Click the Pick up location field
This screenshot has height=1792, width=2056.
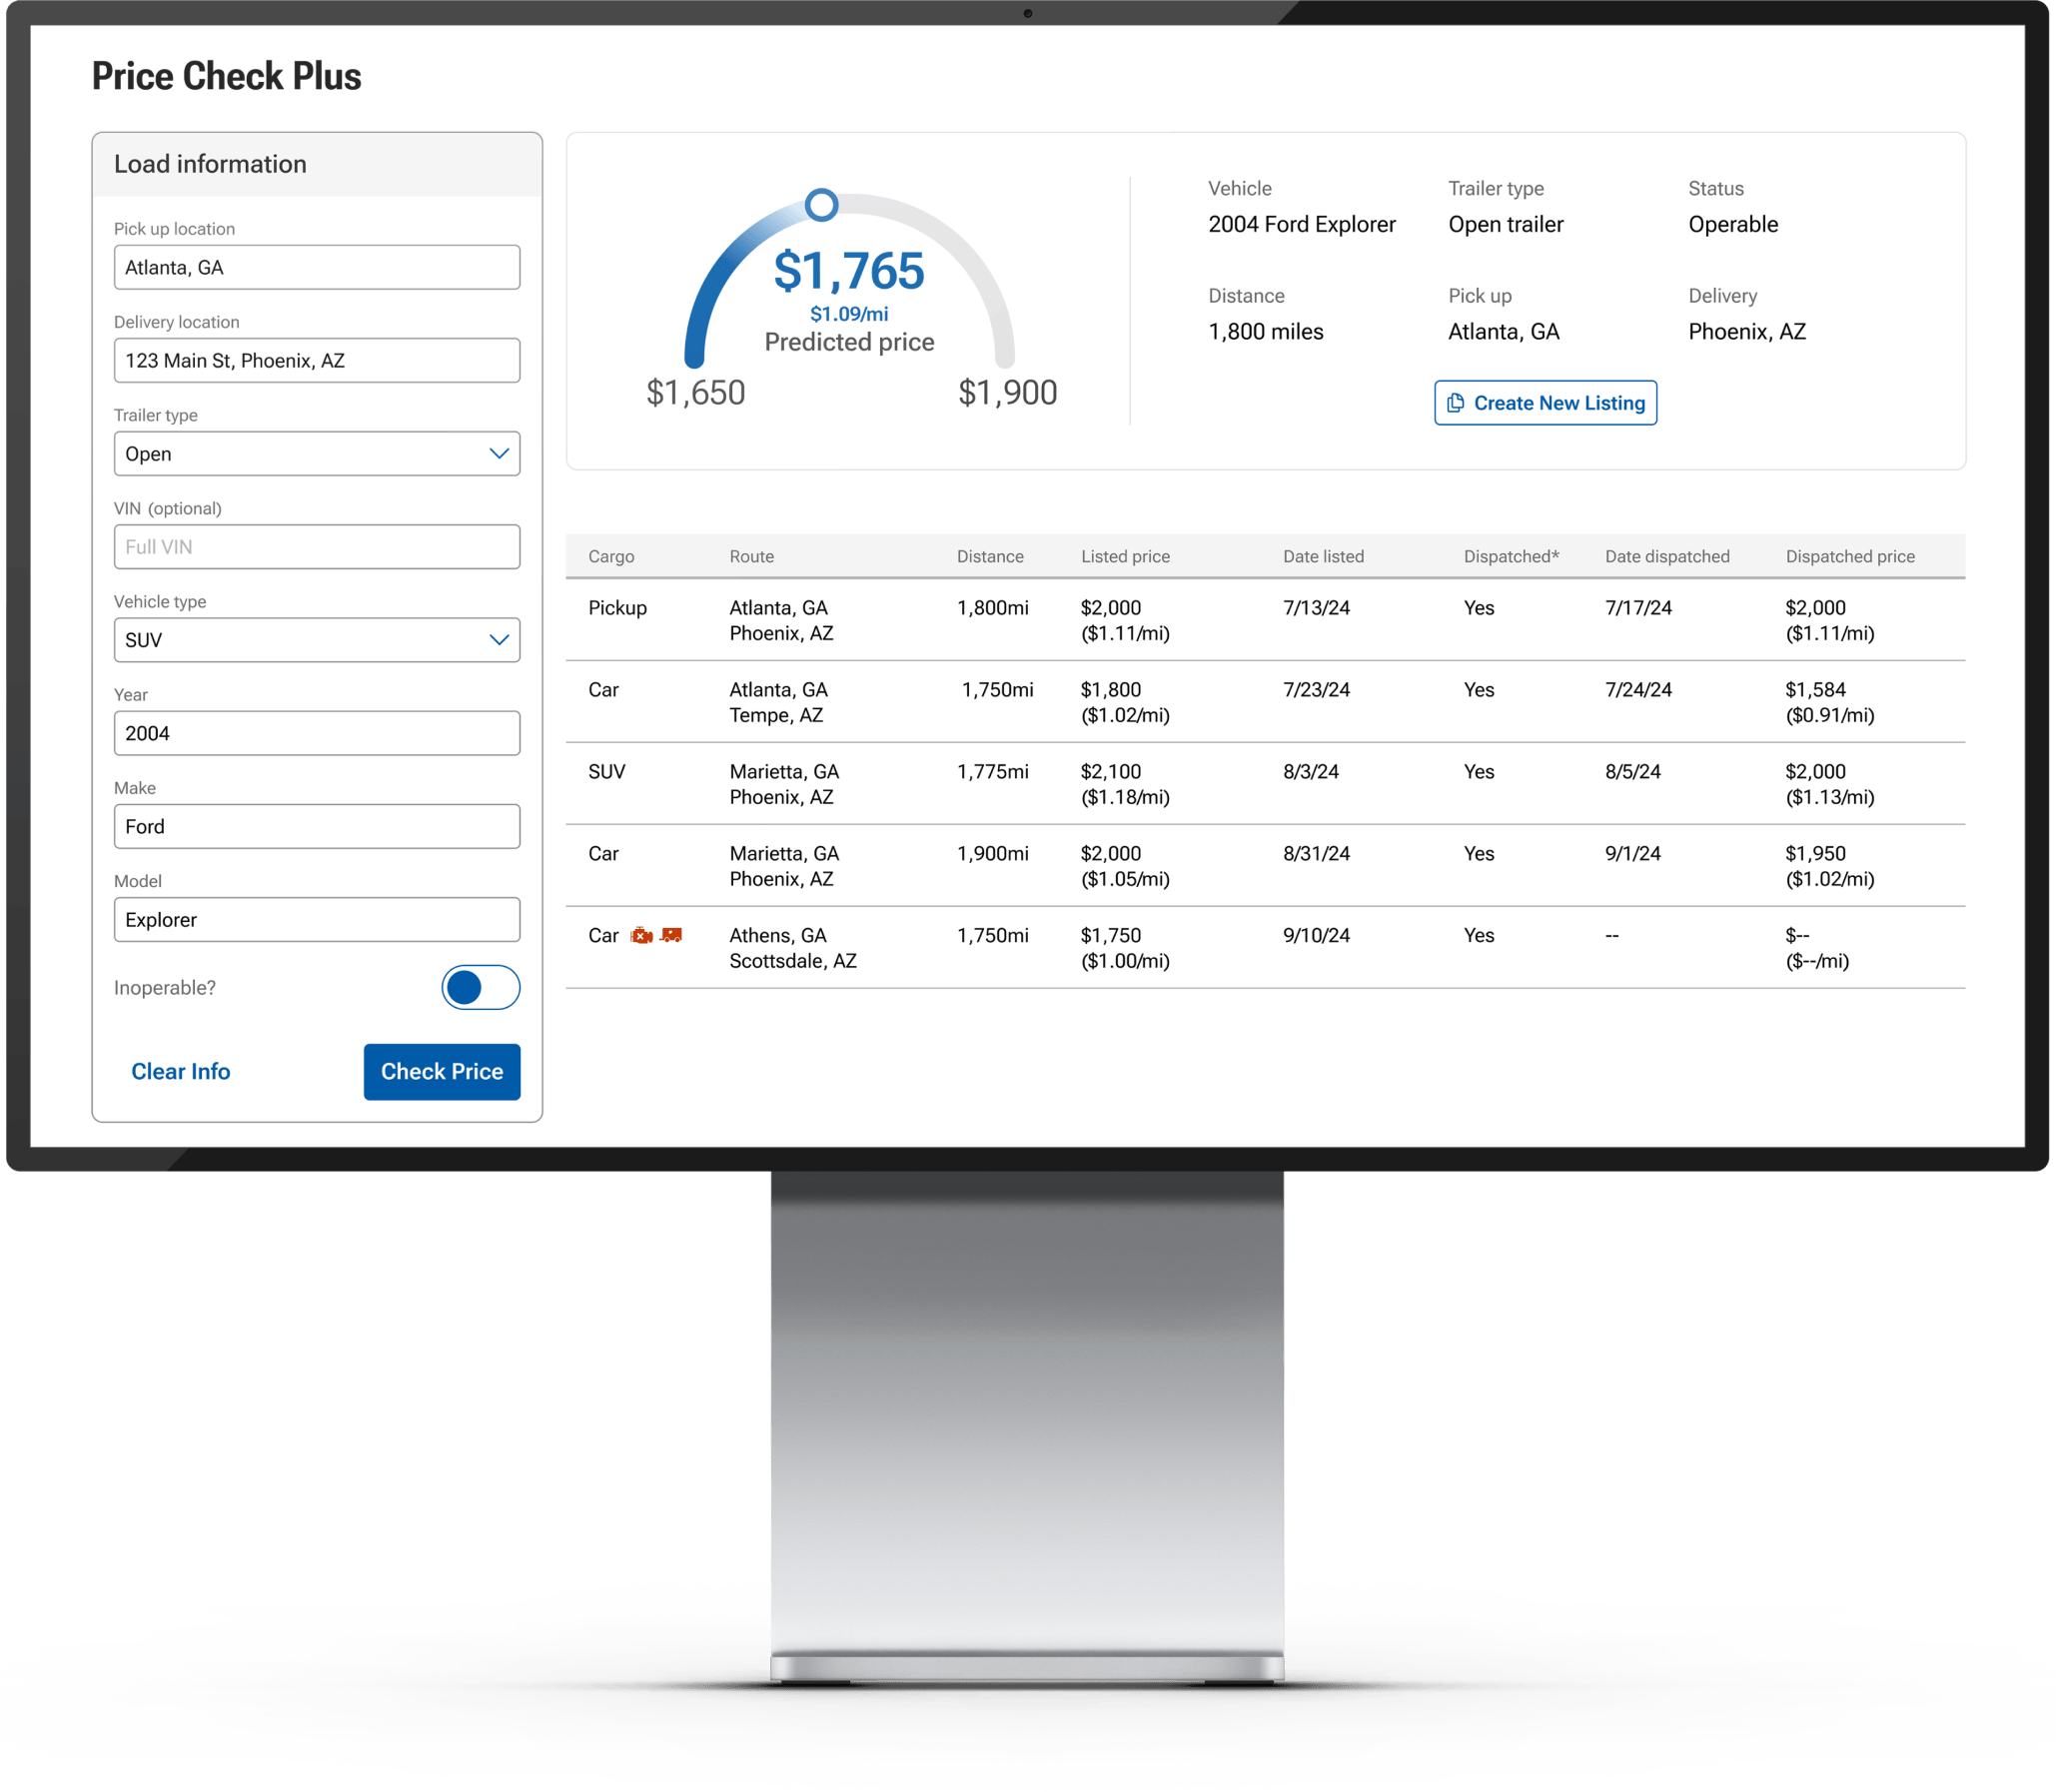[x=317, y=267]
